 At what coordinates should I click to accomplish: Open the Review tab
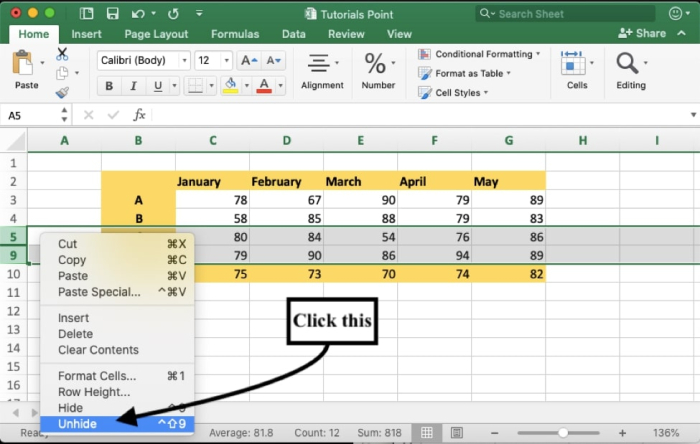346,34
